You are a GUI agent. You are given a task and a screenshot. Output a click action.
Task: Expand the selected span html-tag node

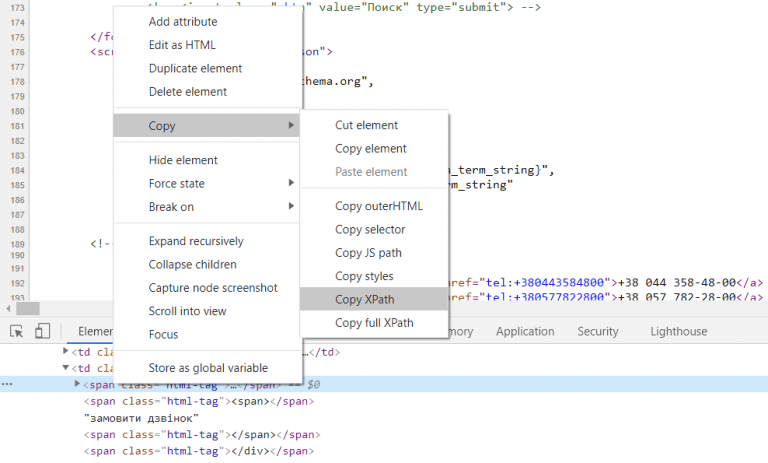pyautogui.click(x=78, y=384)
